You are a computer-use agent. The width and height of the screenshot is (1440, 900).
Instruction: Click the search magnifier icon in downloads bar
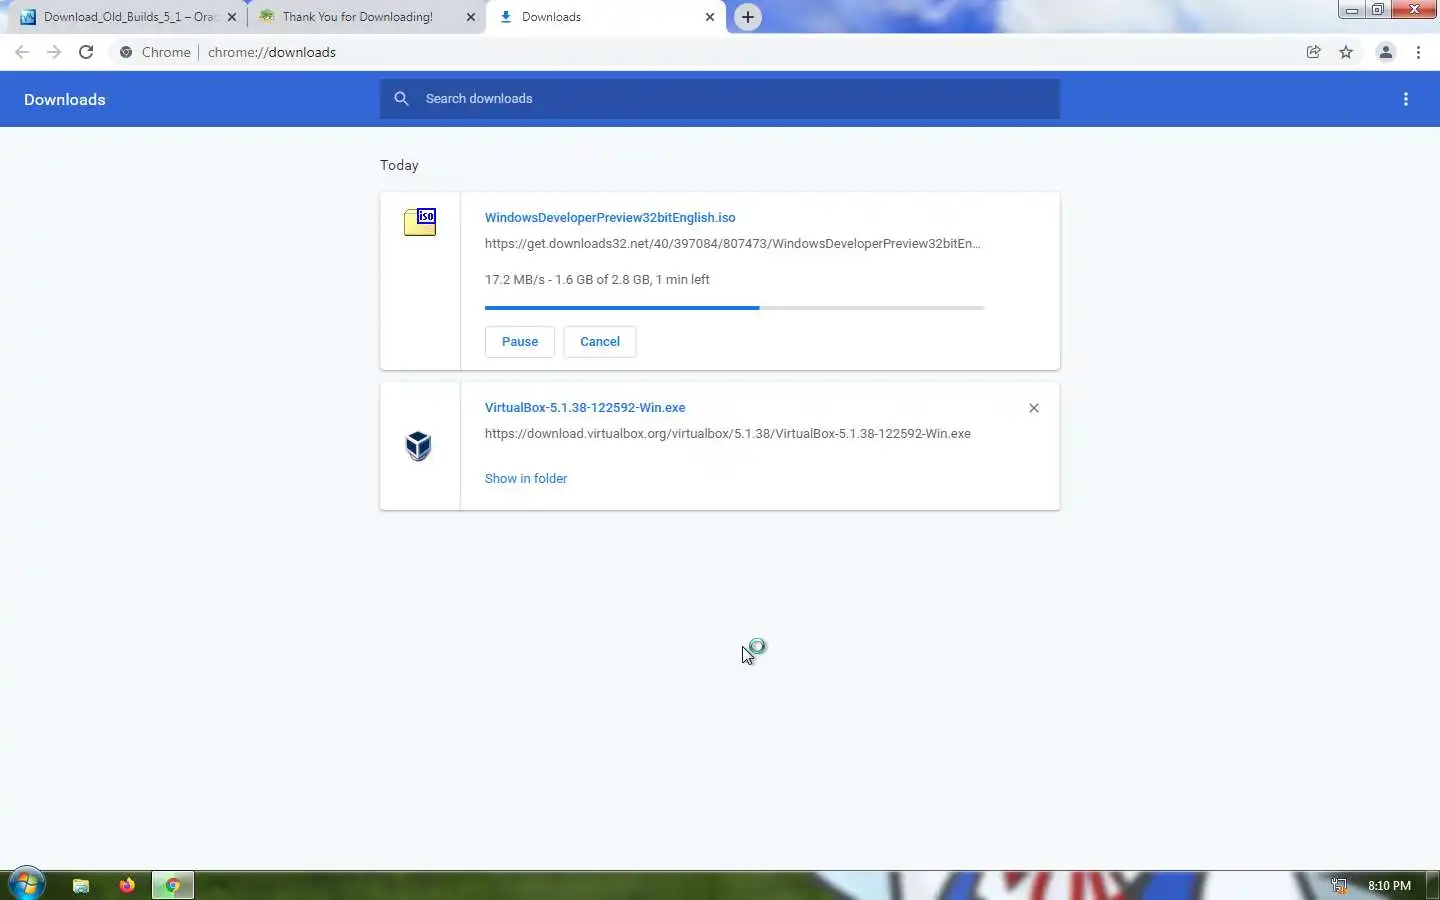coord(401,98)
